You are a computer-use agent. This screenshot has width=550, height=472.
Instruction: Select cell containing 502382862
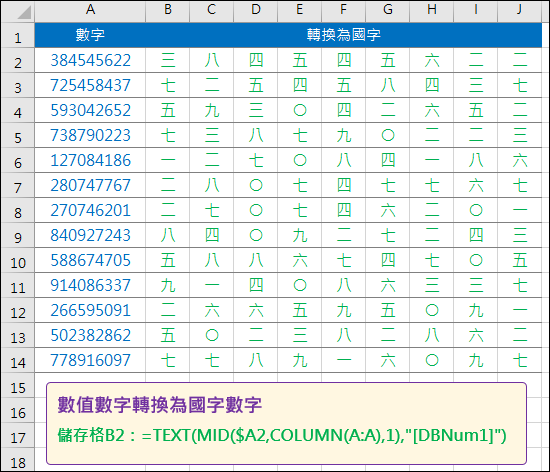point(90,335)
